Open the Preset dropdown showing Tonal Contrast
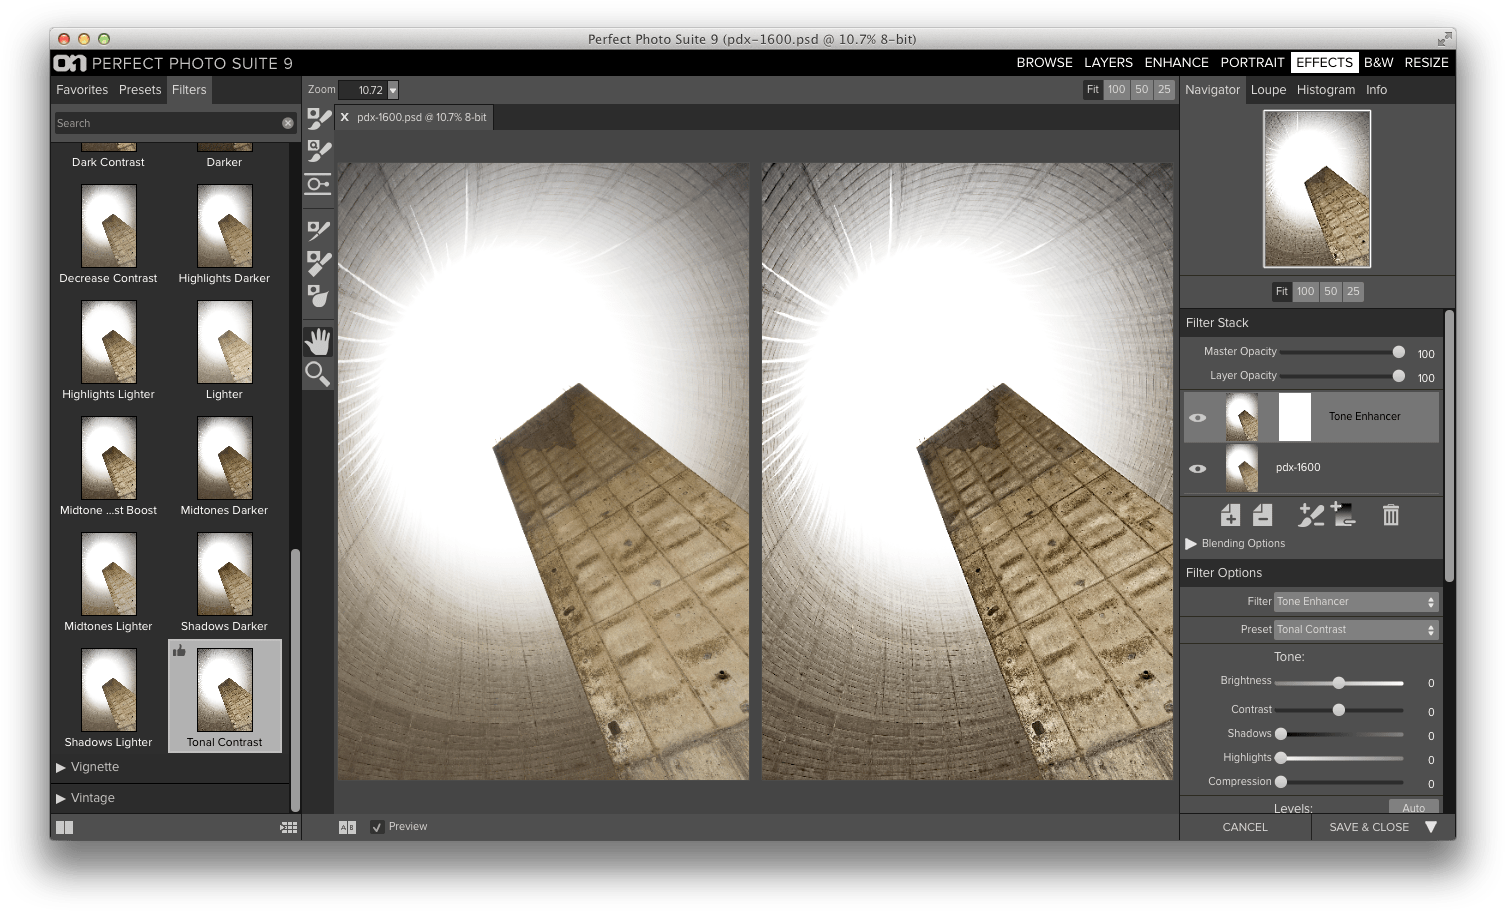This screenshot has width=1505, height=911. click(1354, 629)
